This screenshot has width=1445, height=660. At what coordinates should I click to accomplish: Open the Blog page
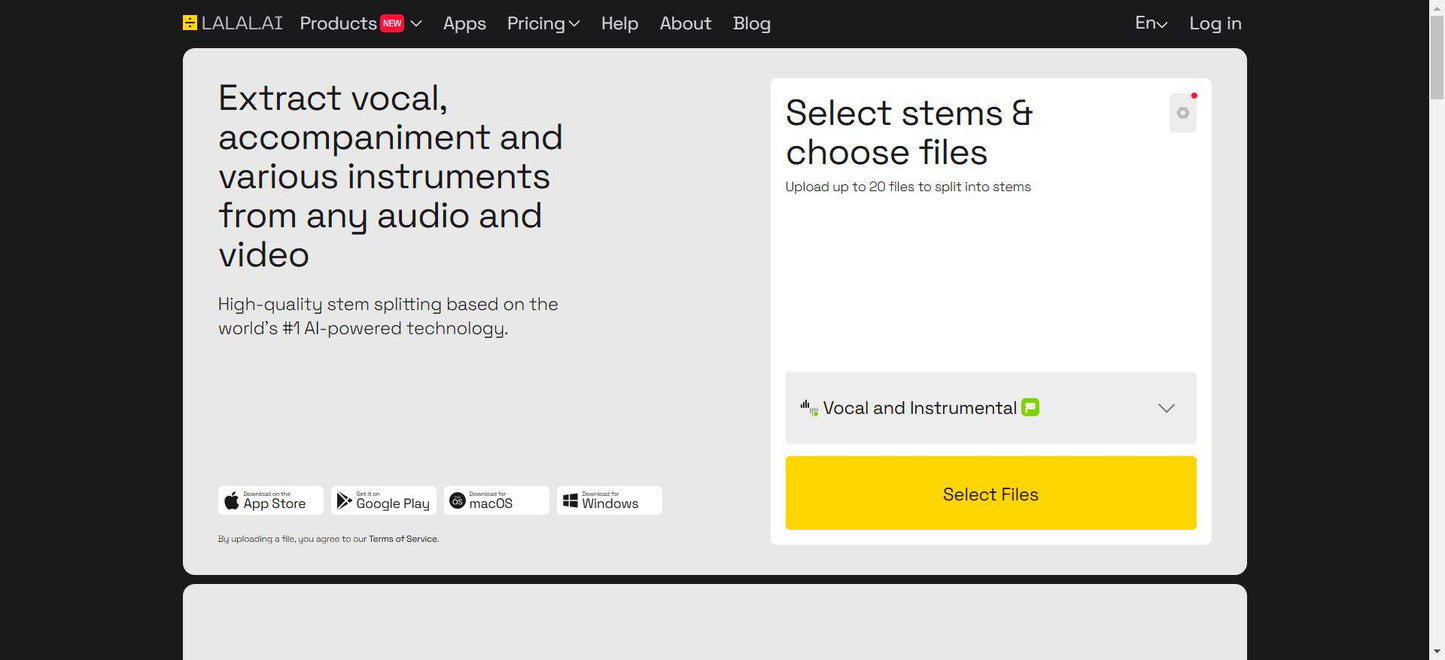click(x=751, y=23)
